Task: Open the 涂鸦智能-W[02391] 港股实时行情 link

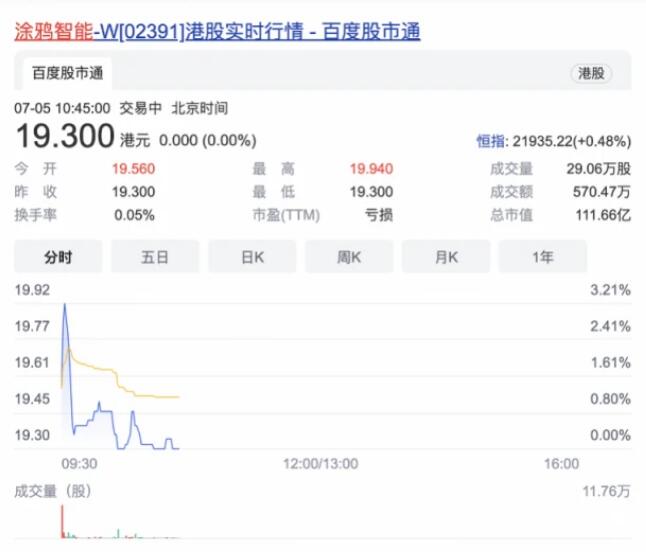Action: pos(217,32)
